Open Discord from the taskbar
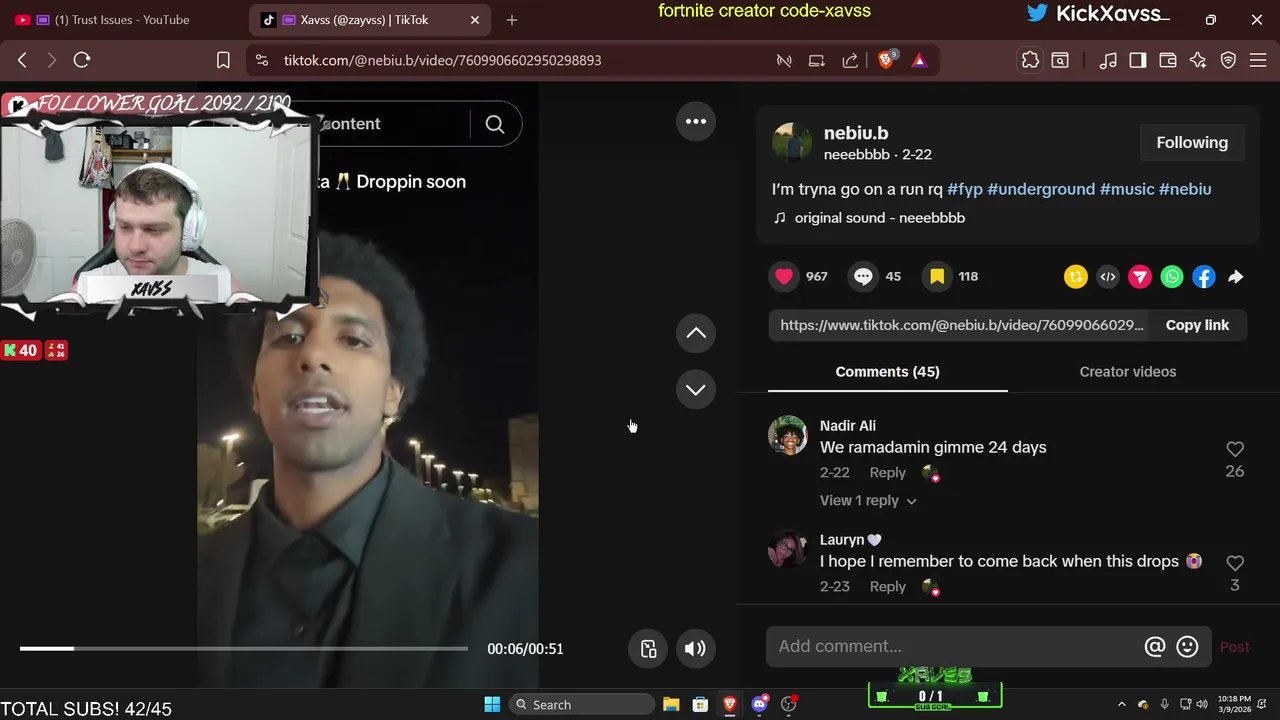The width and height of the screenshot is (1280, 720). (x=759, y=705)
